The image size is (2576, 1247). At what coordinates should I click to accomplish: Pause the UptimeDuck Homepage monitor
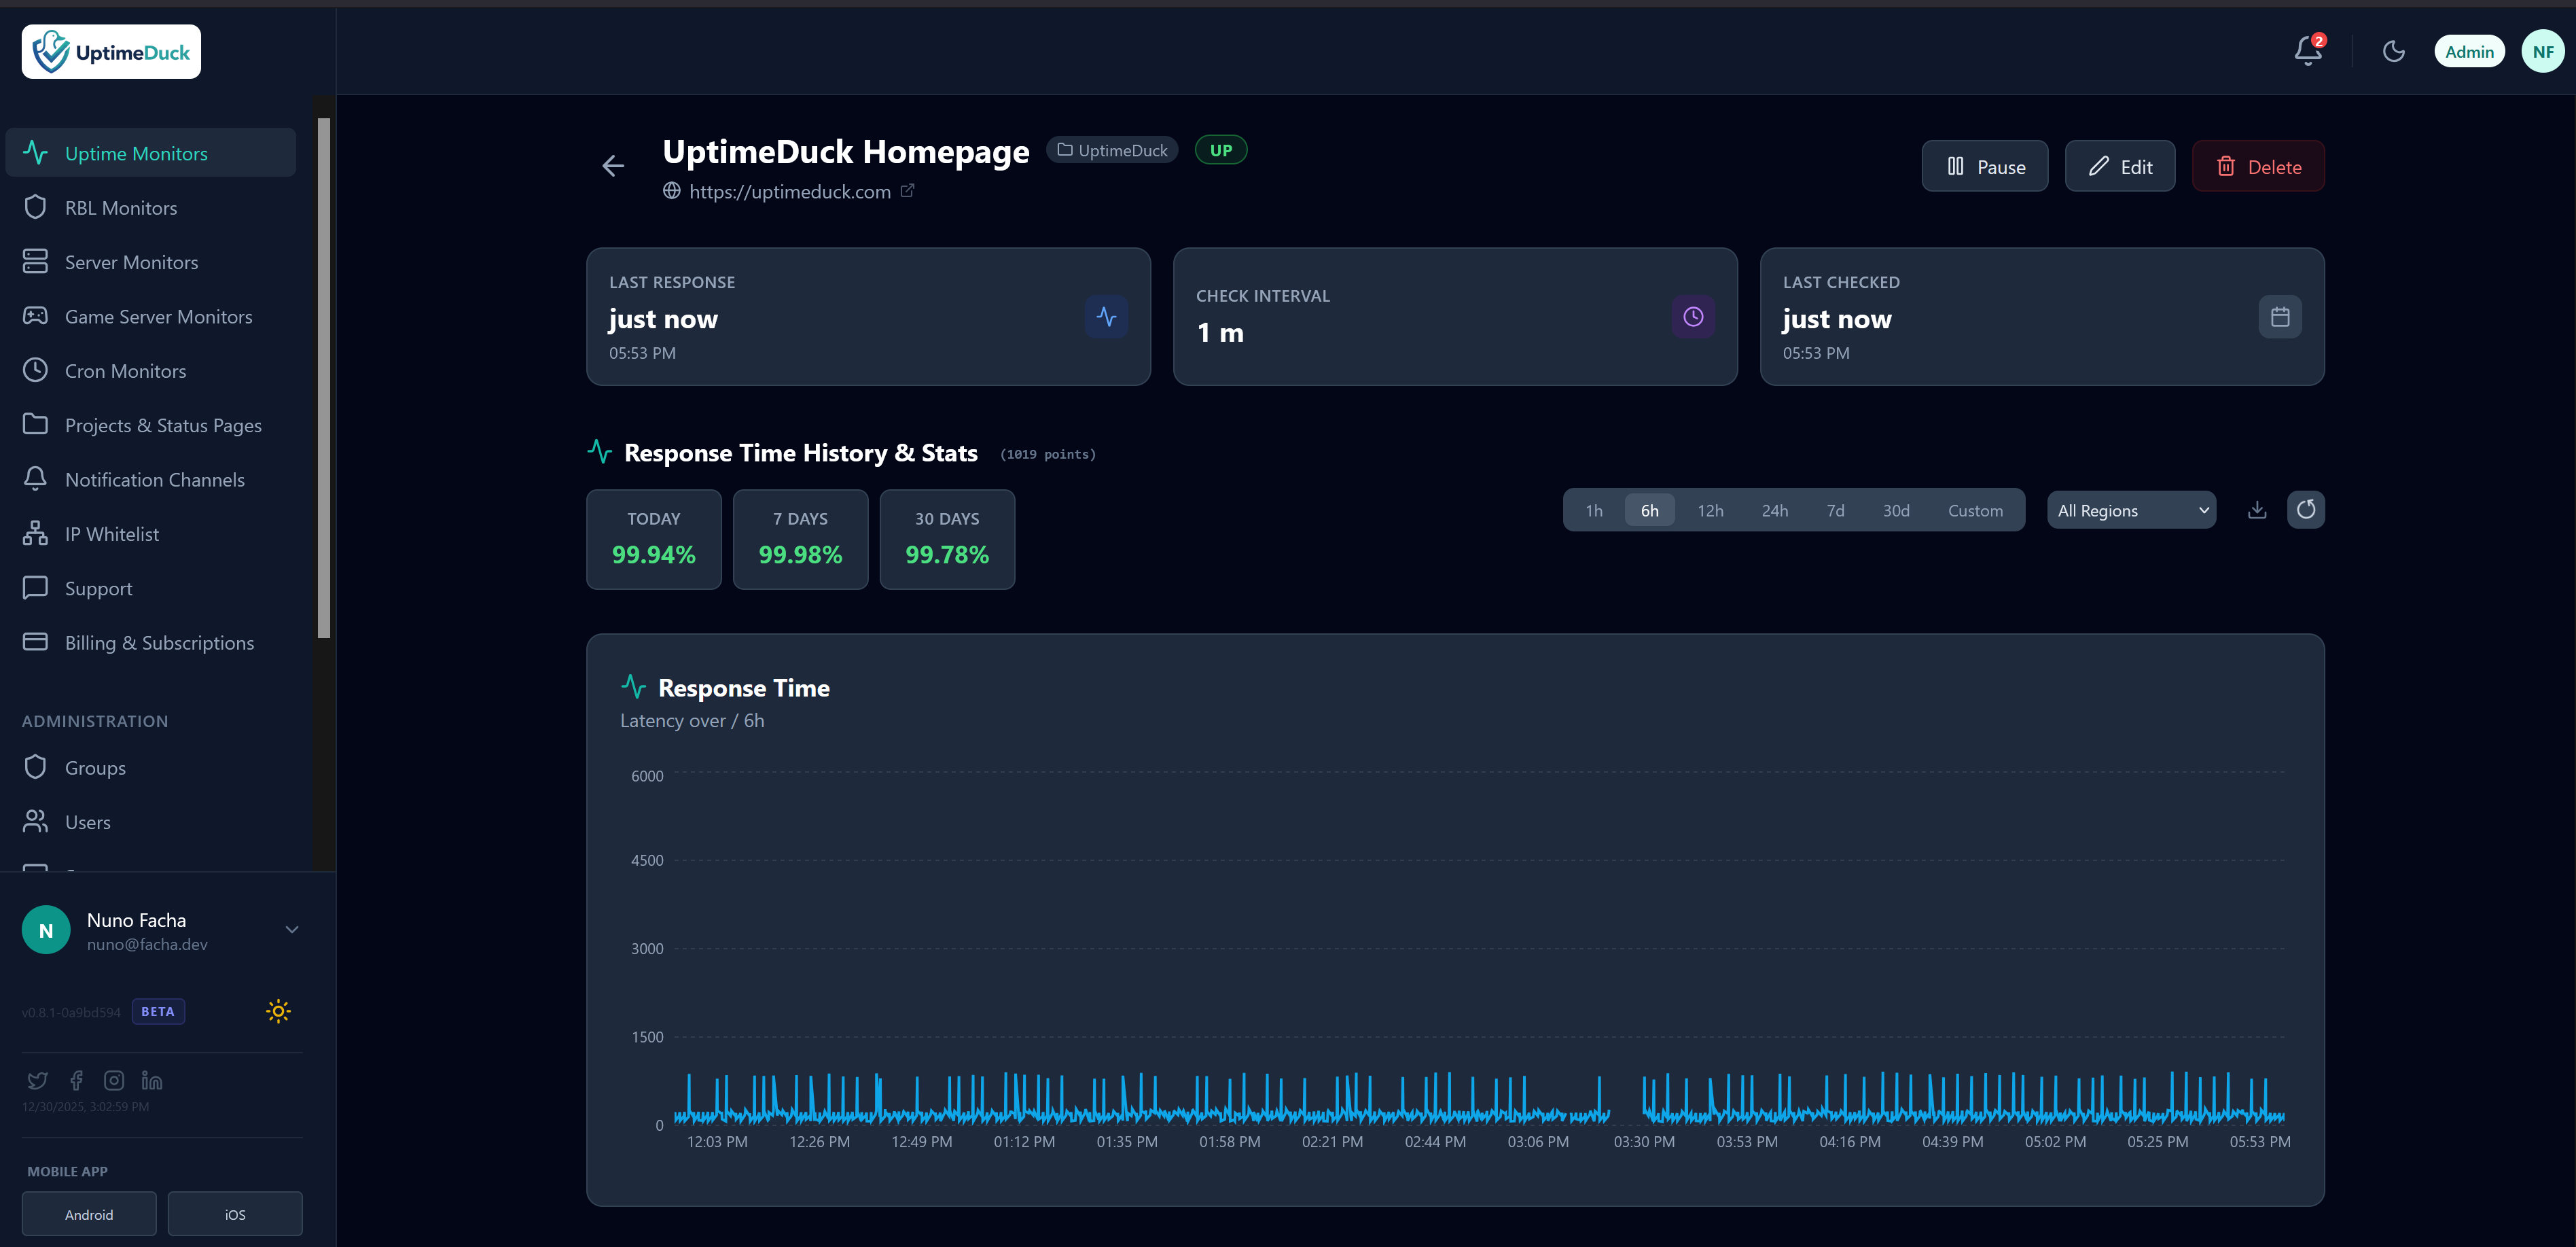1985,166
